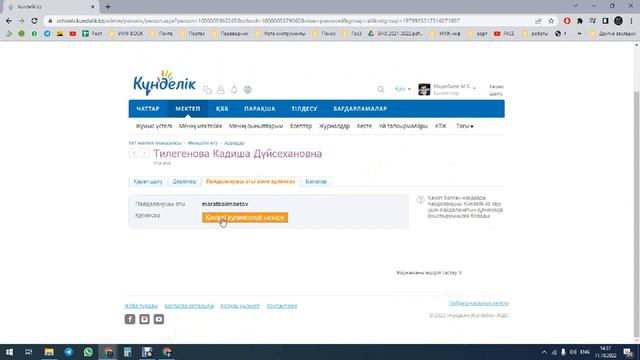Open Менің сыныптарым submenu link

click(x=256, y=126)
